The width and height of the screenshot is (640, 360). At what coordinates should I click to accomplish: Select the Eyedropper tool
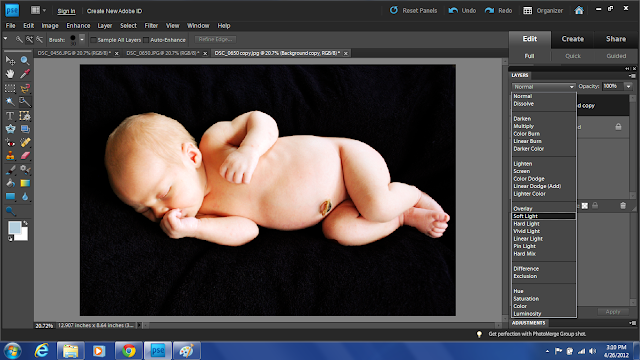25,74
